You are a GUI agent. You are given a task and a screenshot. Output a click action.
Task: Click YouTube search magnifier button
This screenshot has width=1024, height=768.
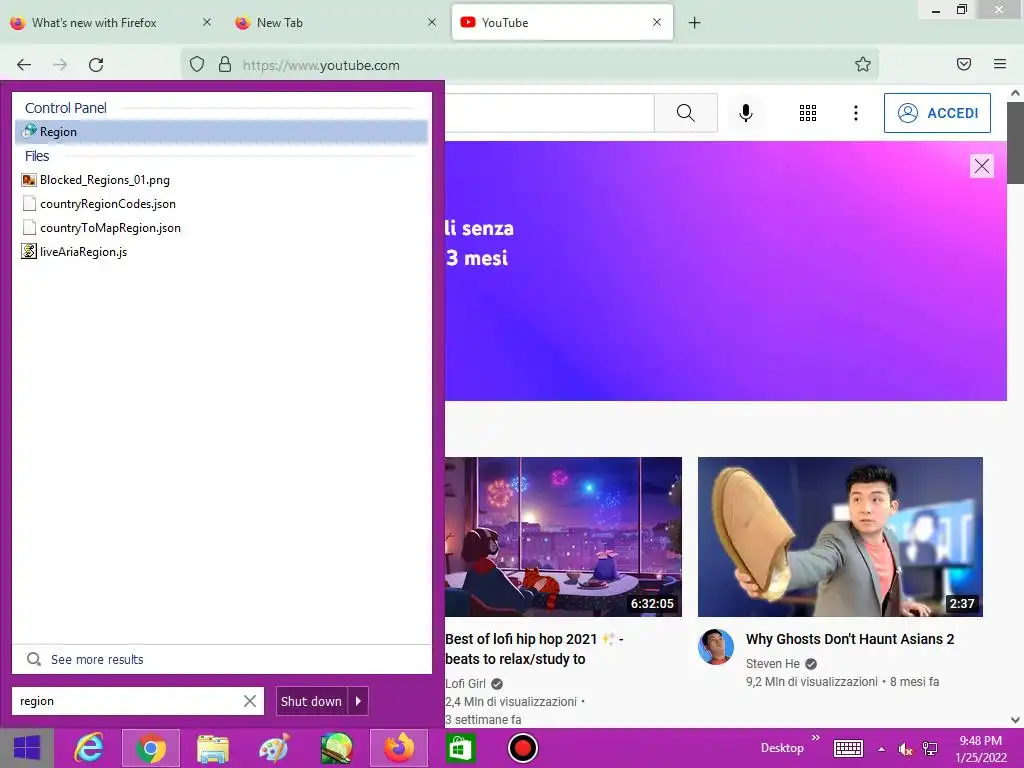pos(686,113)
